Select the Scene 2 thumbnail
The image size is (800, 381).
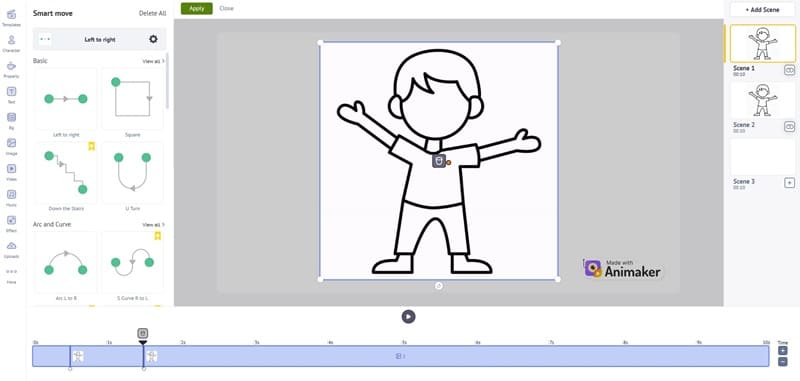[763, 100]
